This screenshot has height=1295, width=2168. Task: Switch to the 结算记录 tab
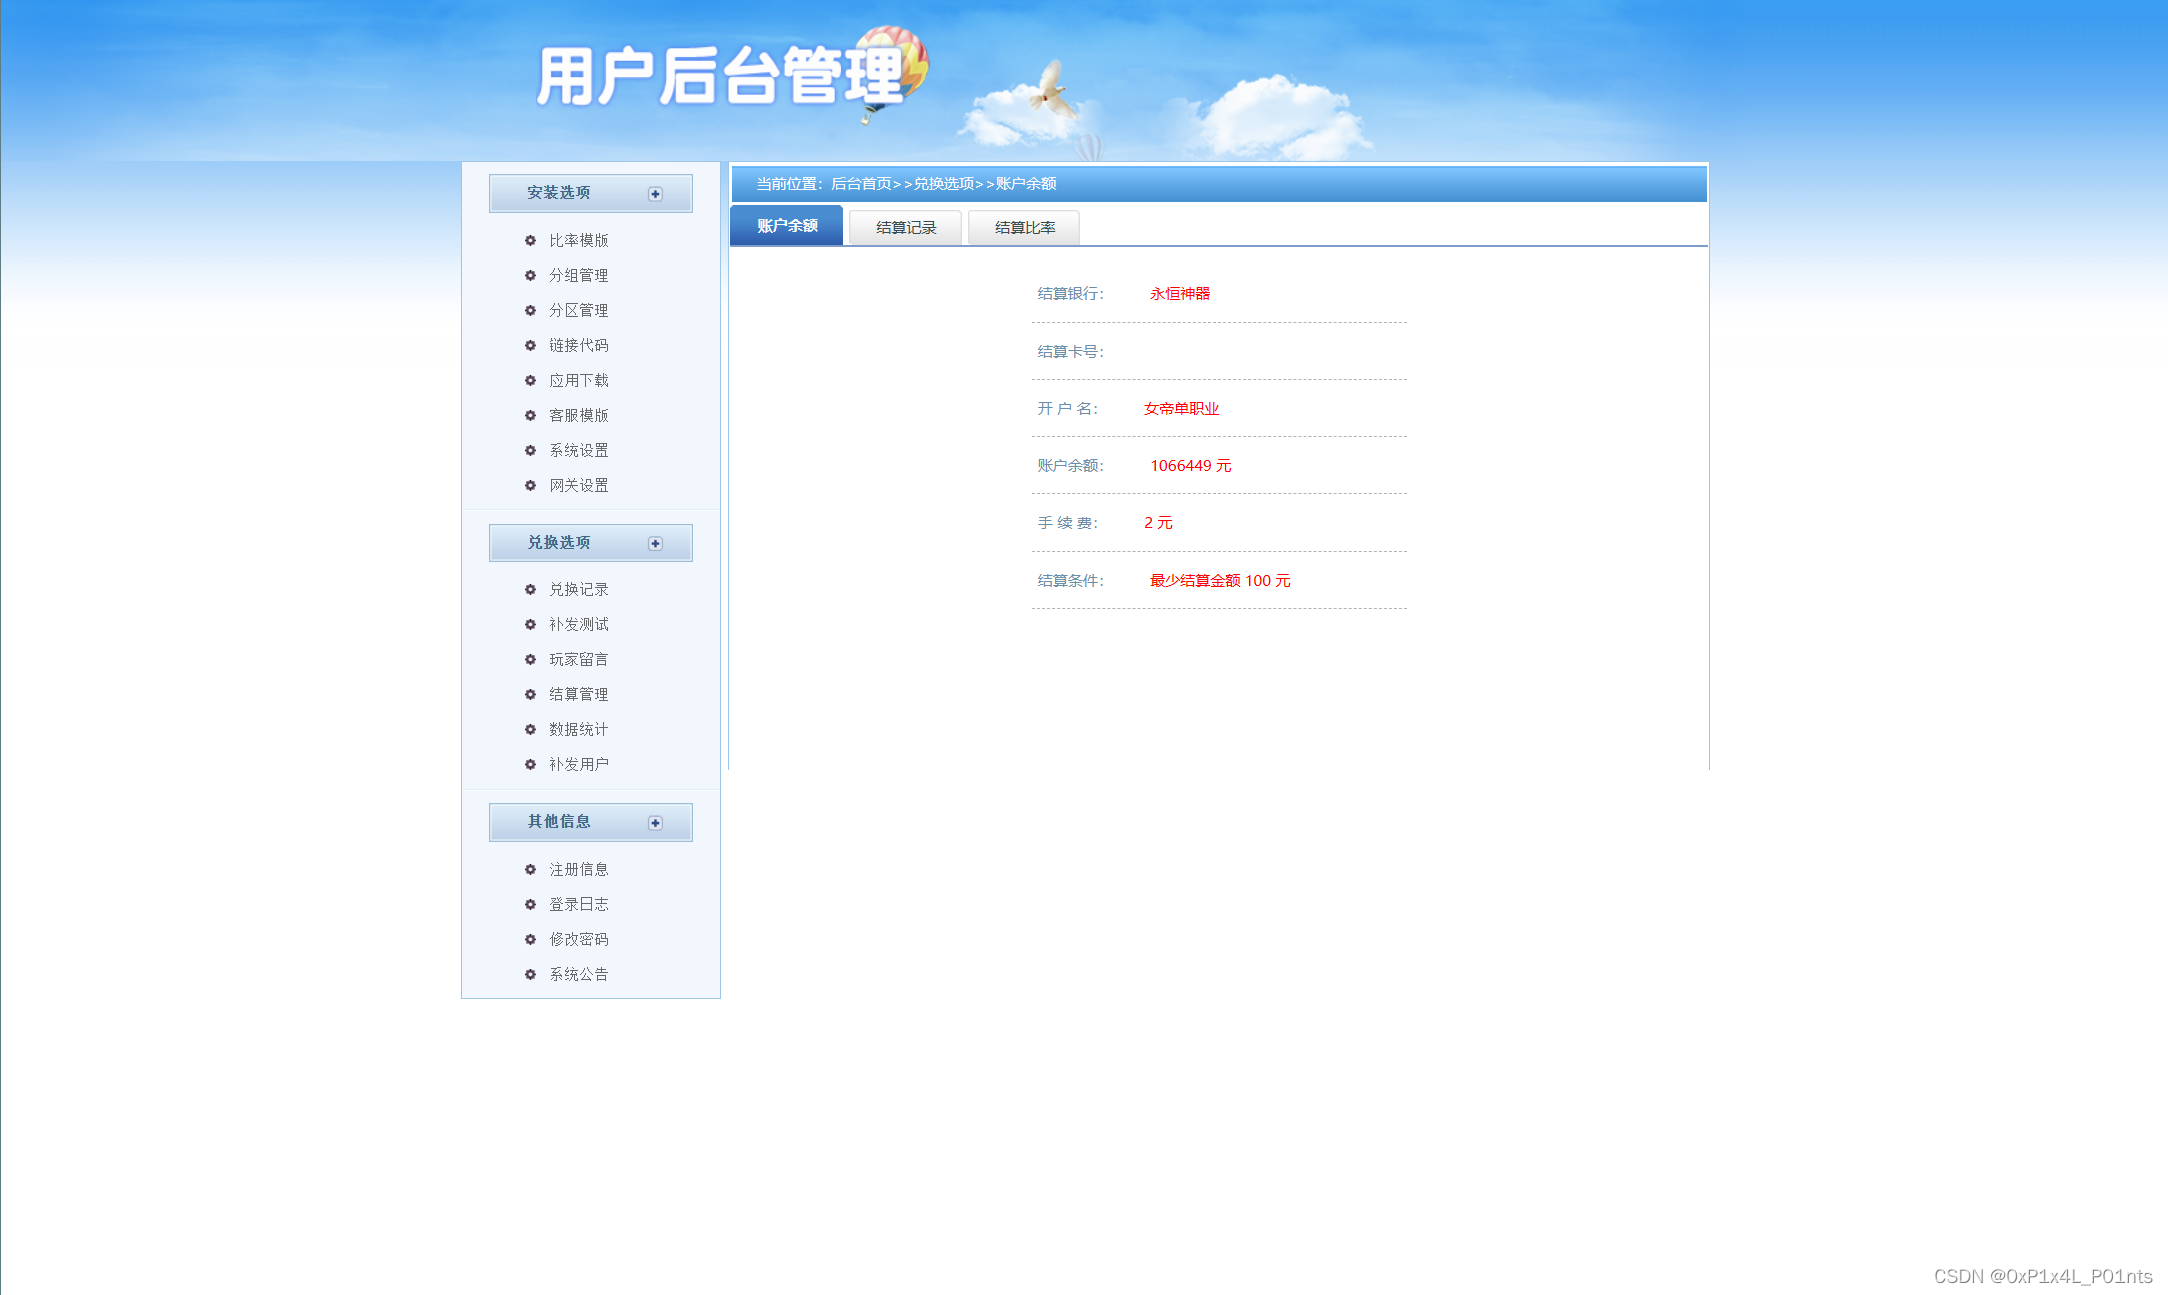[x=905, y=228]
